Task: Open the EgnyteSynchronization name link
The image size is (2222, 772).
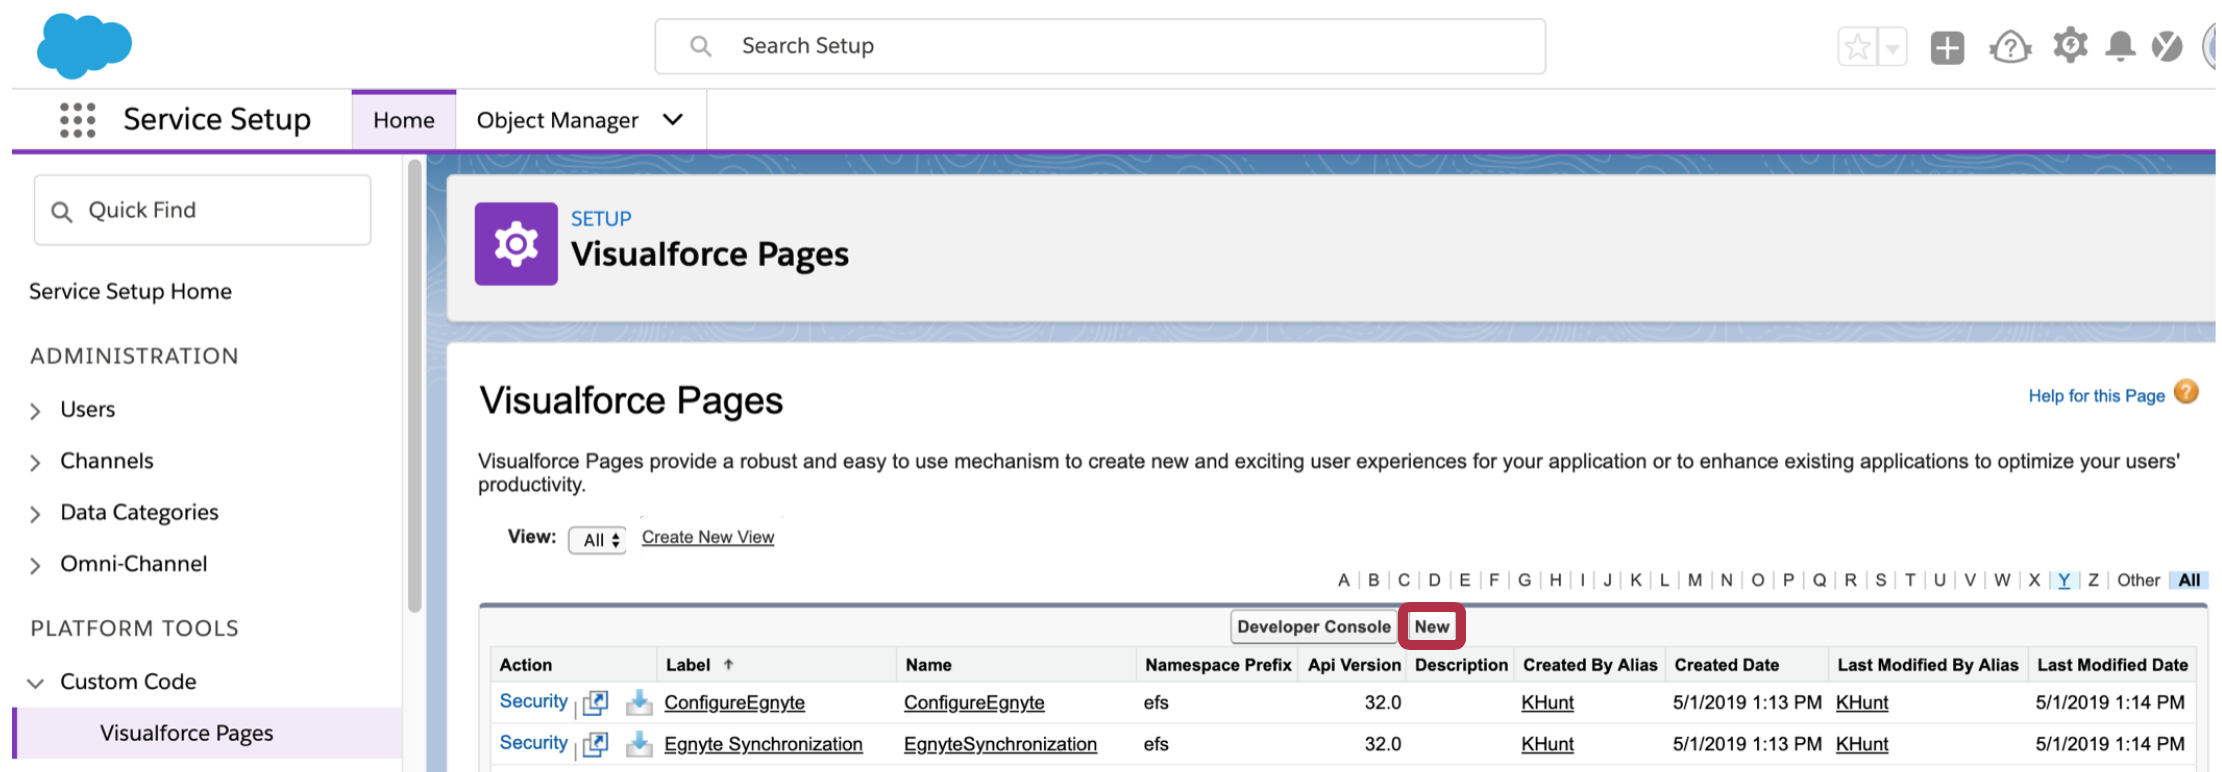Action: pos(1000,744)
